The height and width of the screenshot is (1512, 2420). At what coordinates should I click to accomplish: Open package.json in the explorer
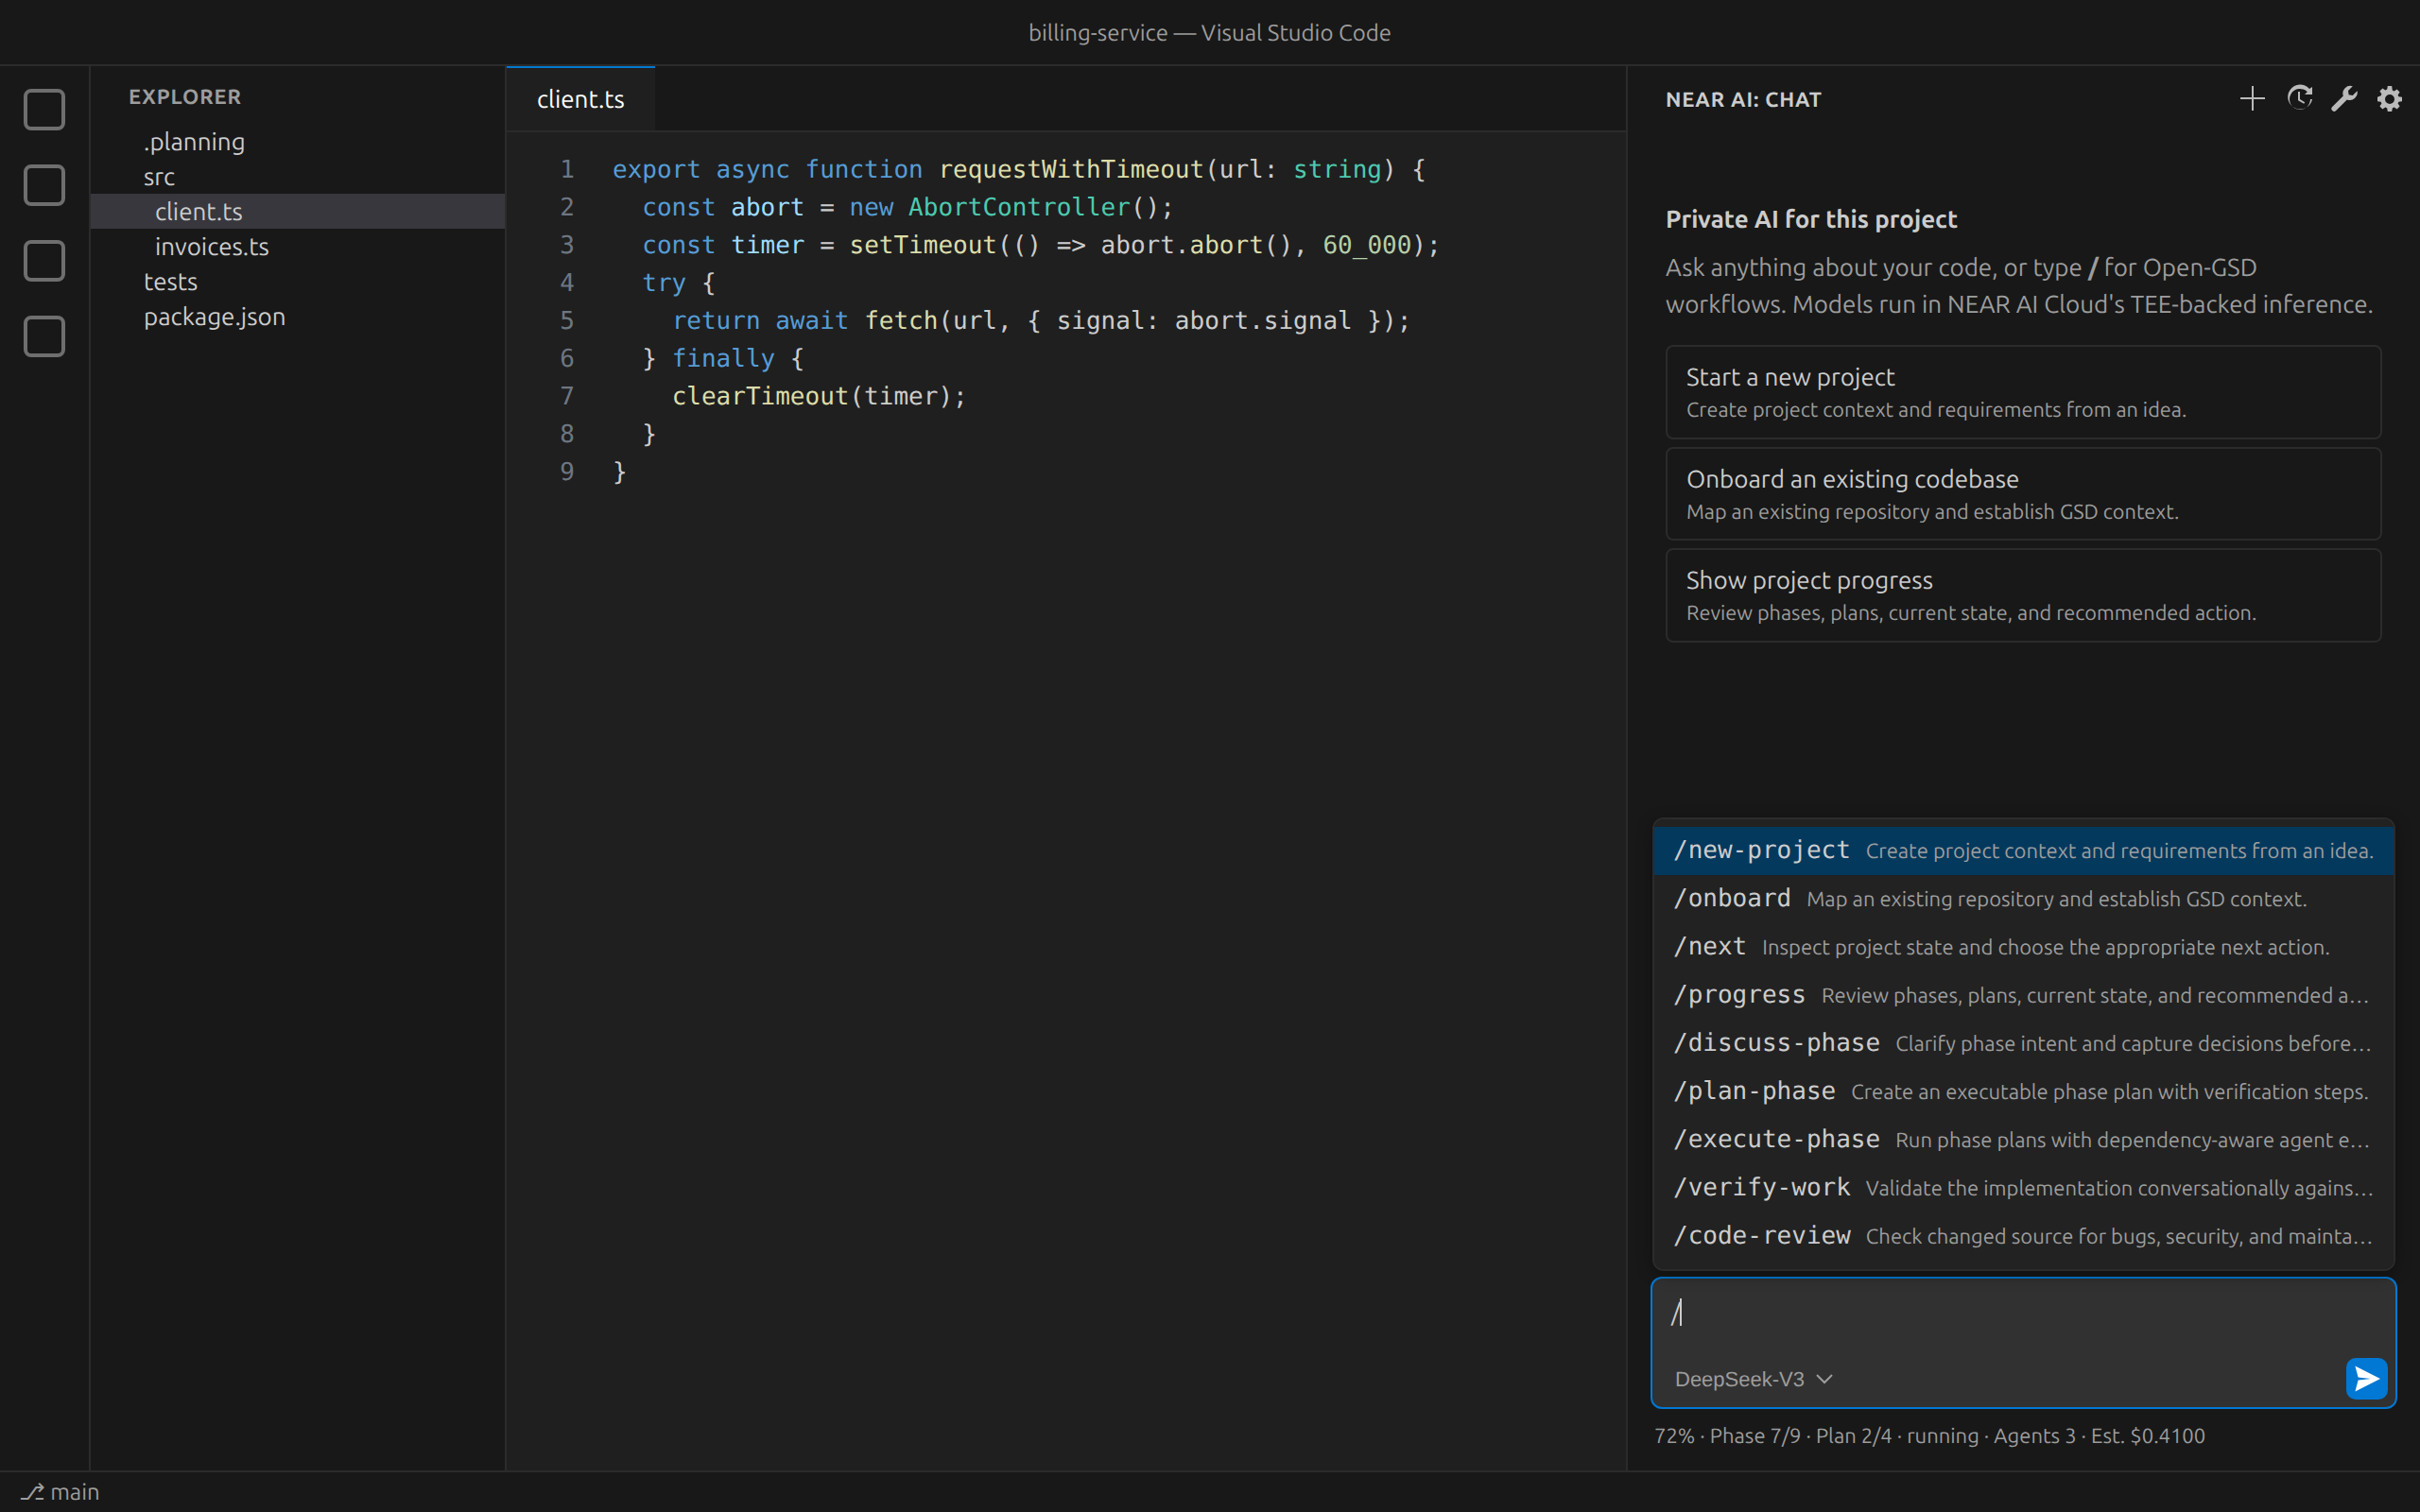[297, 317]
